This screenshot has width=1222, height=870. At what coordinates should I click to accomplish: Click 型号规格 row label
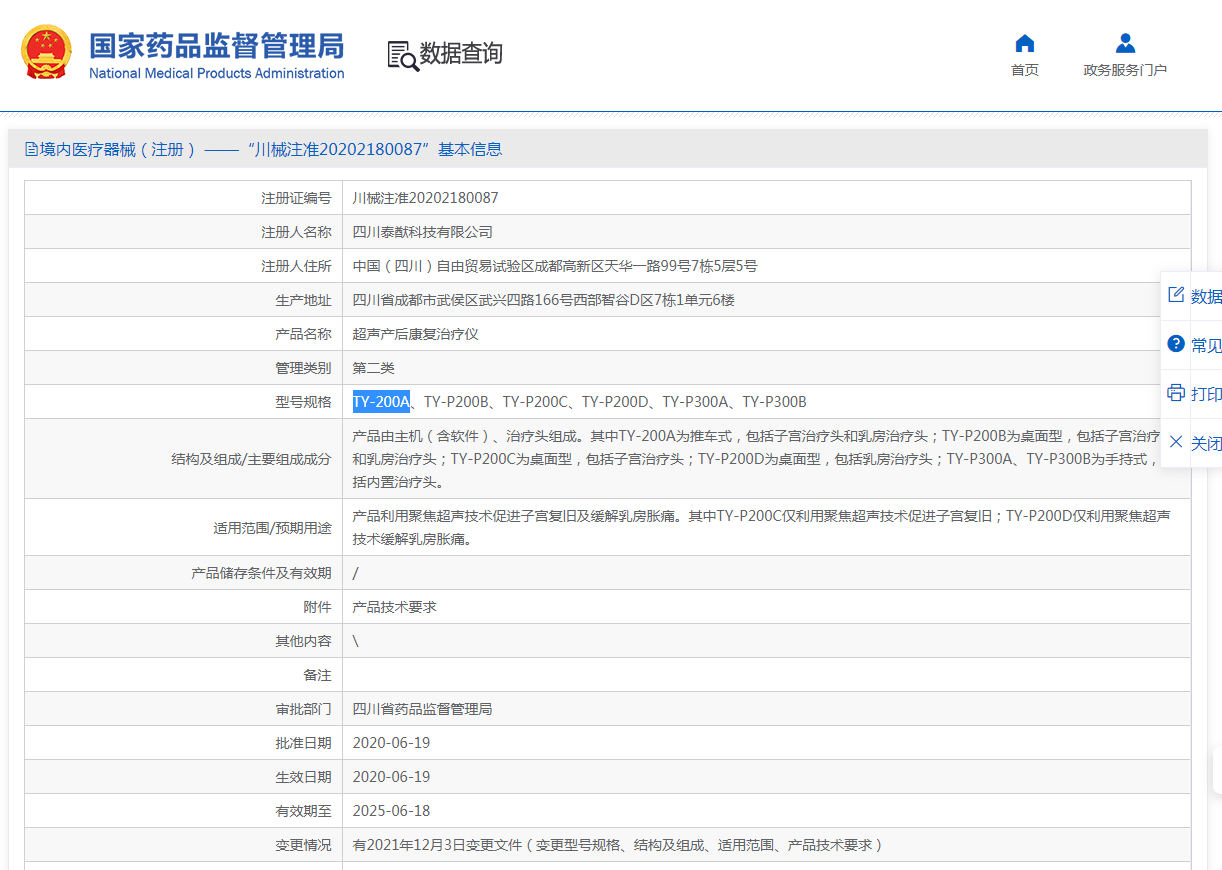click(x=304, y=402)
